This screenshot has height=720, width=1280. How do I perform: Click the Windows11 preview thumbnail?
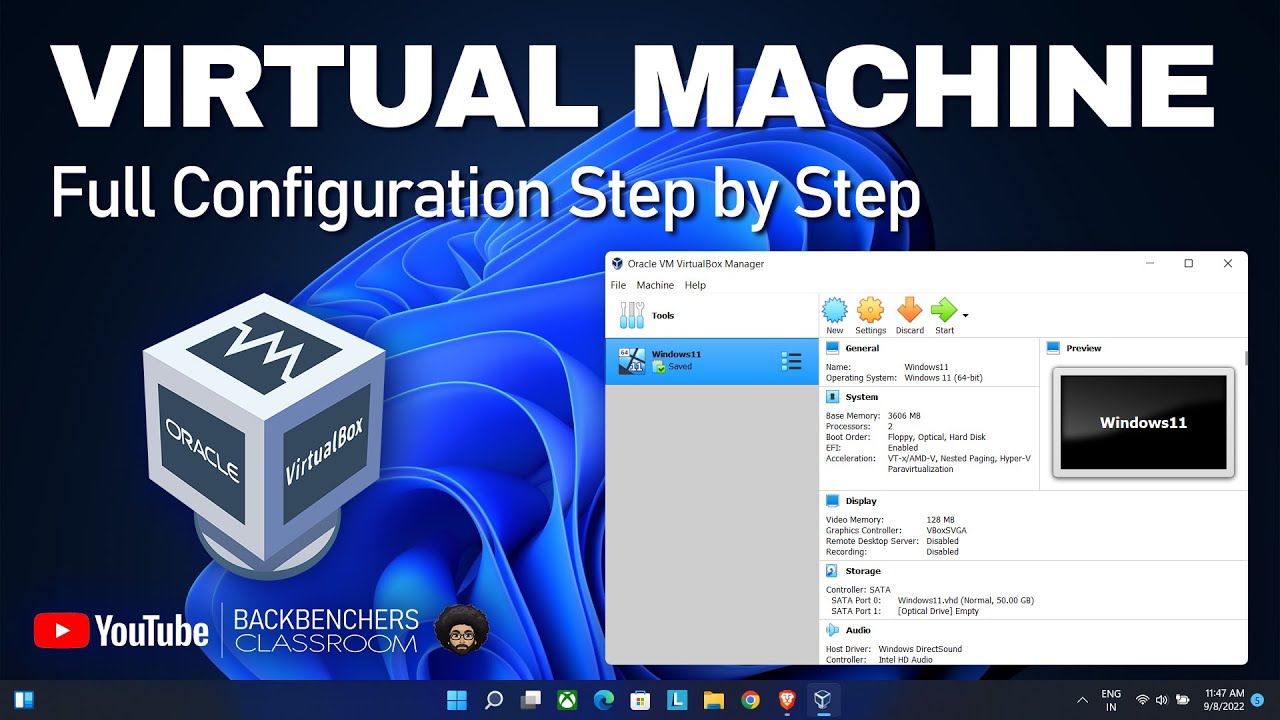[x=1143, y=422]
